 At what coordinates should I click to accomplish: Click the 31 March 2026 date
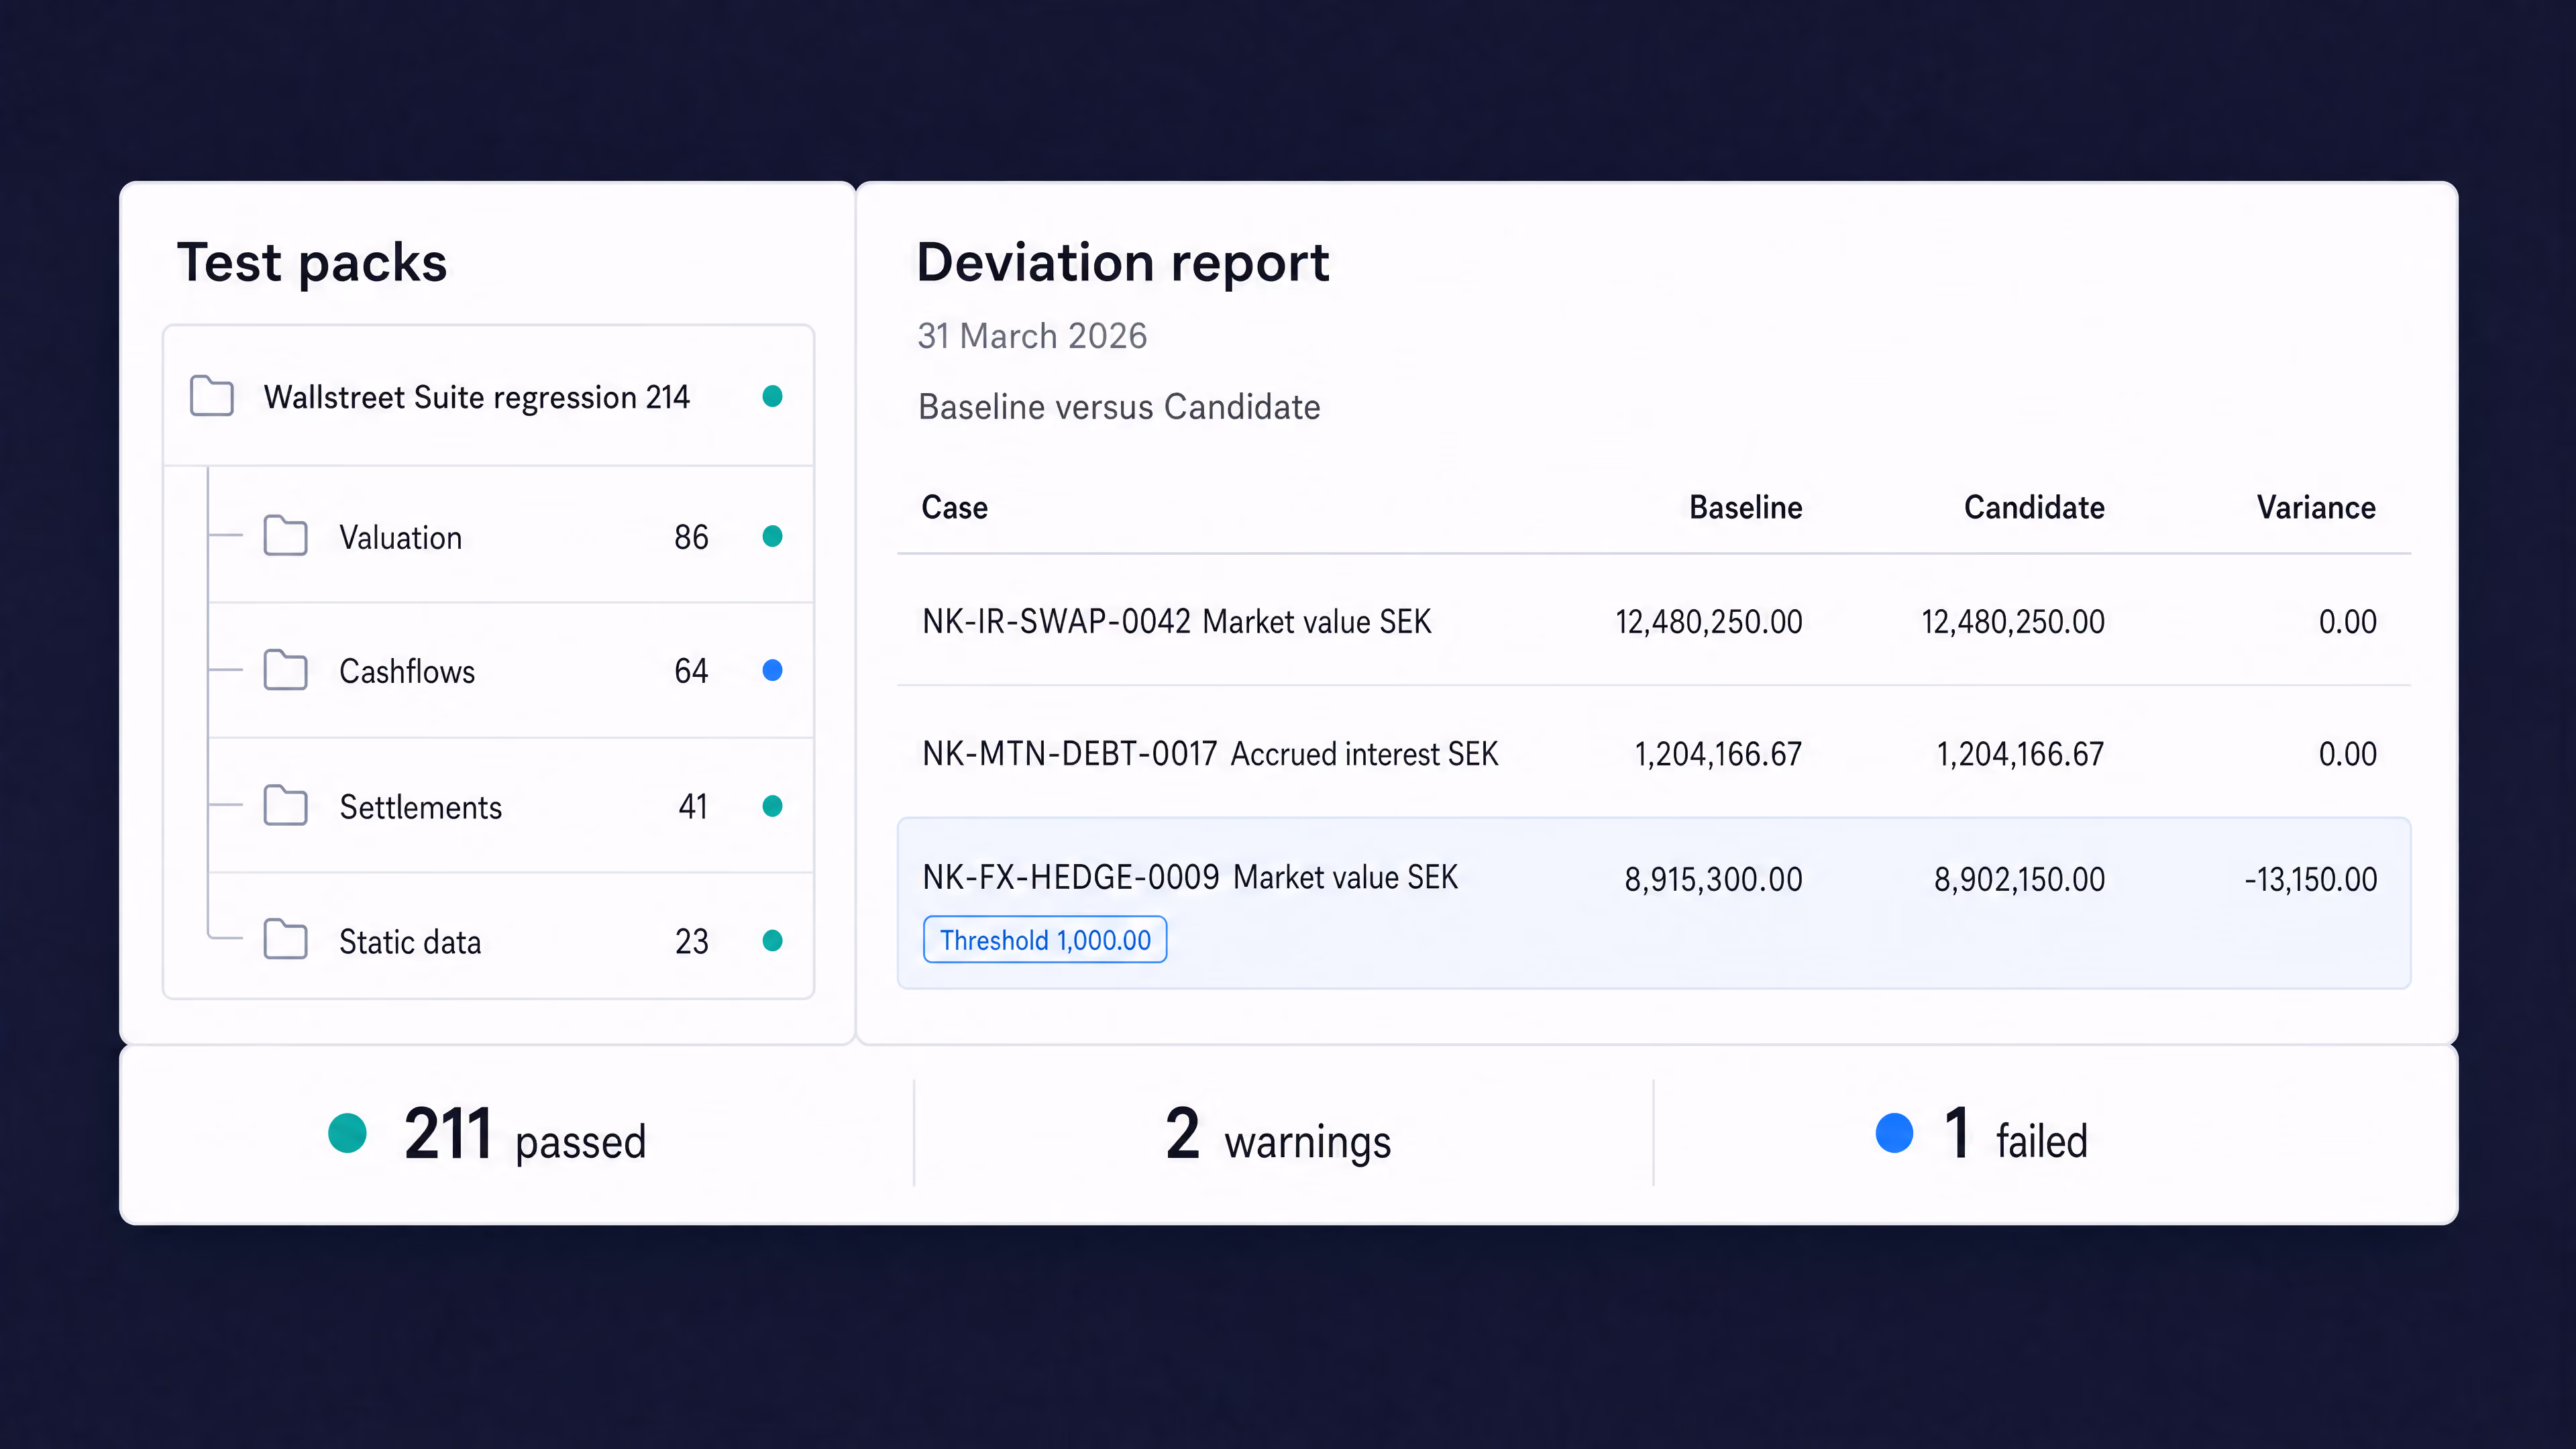(1032, 335)
